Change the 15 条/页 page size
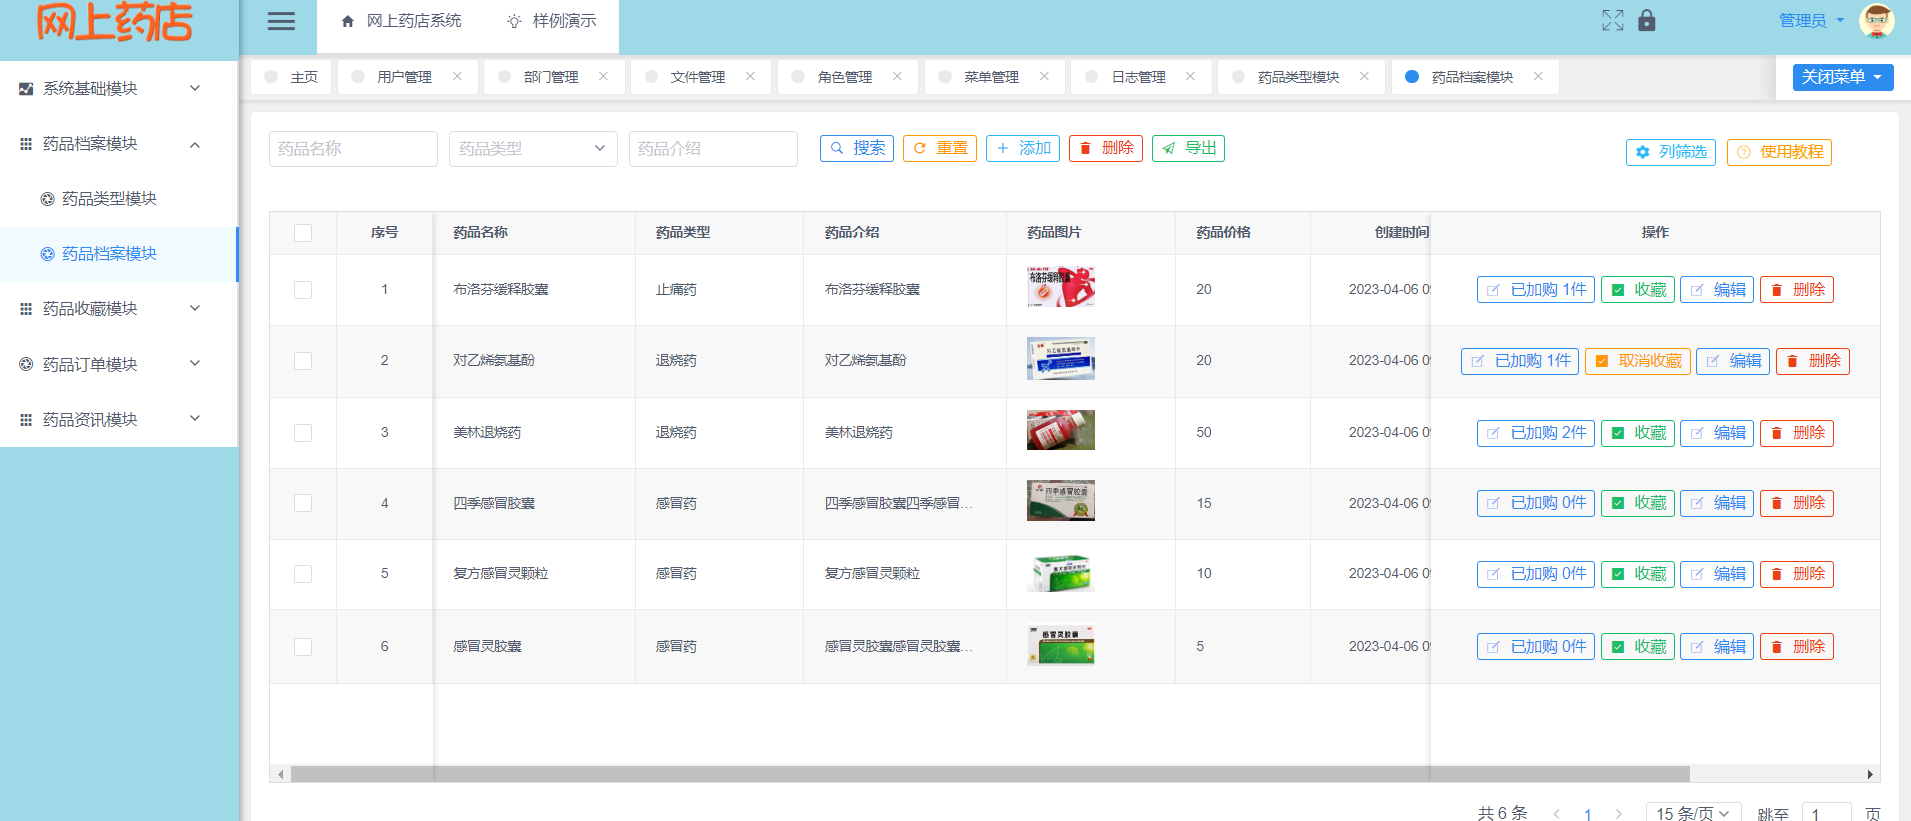 [1693, 813]
